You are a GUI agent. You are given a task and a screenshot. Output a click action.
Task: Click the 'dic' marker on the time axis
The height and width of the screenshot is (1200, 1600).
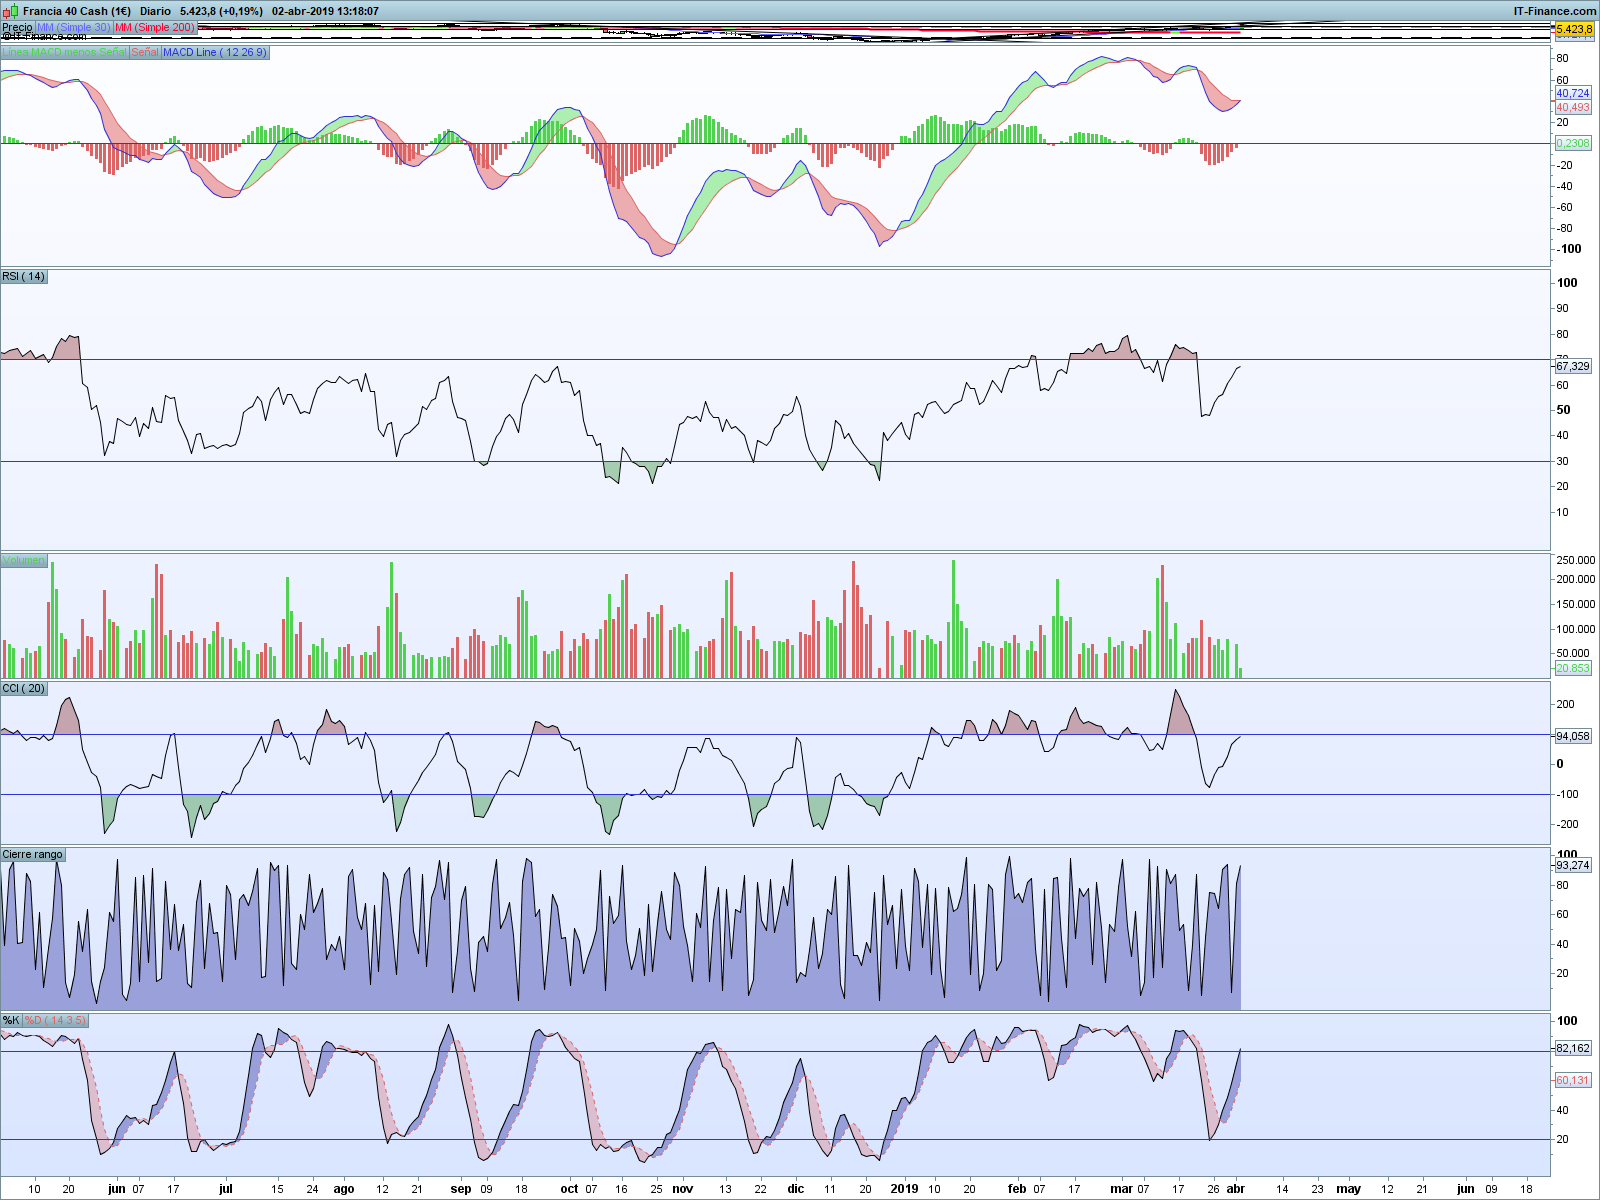tap(796, 1189)
